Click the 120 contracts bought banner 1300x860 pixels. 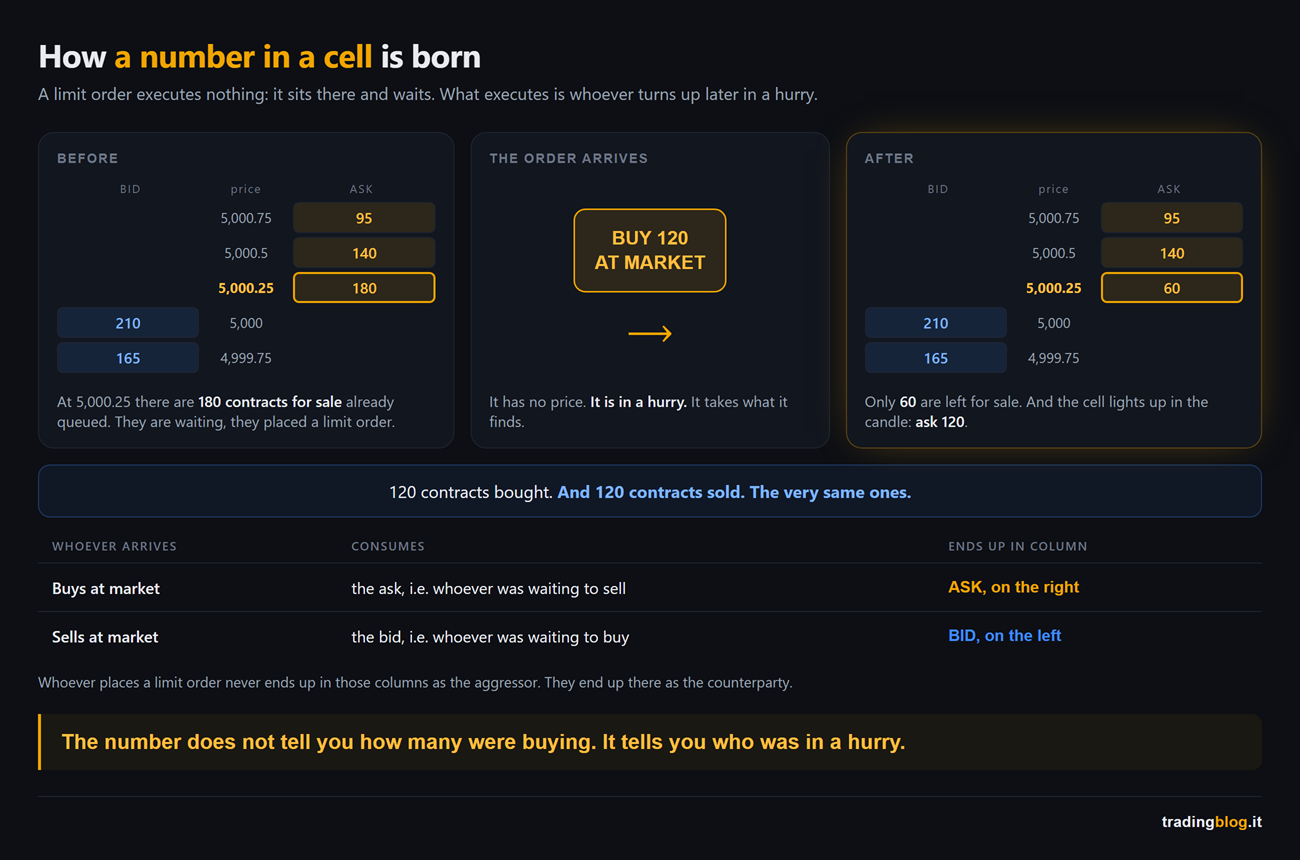650,491
